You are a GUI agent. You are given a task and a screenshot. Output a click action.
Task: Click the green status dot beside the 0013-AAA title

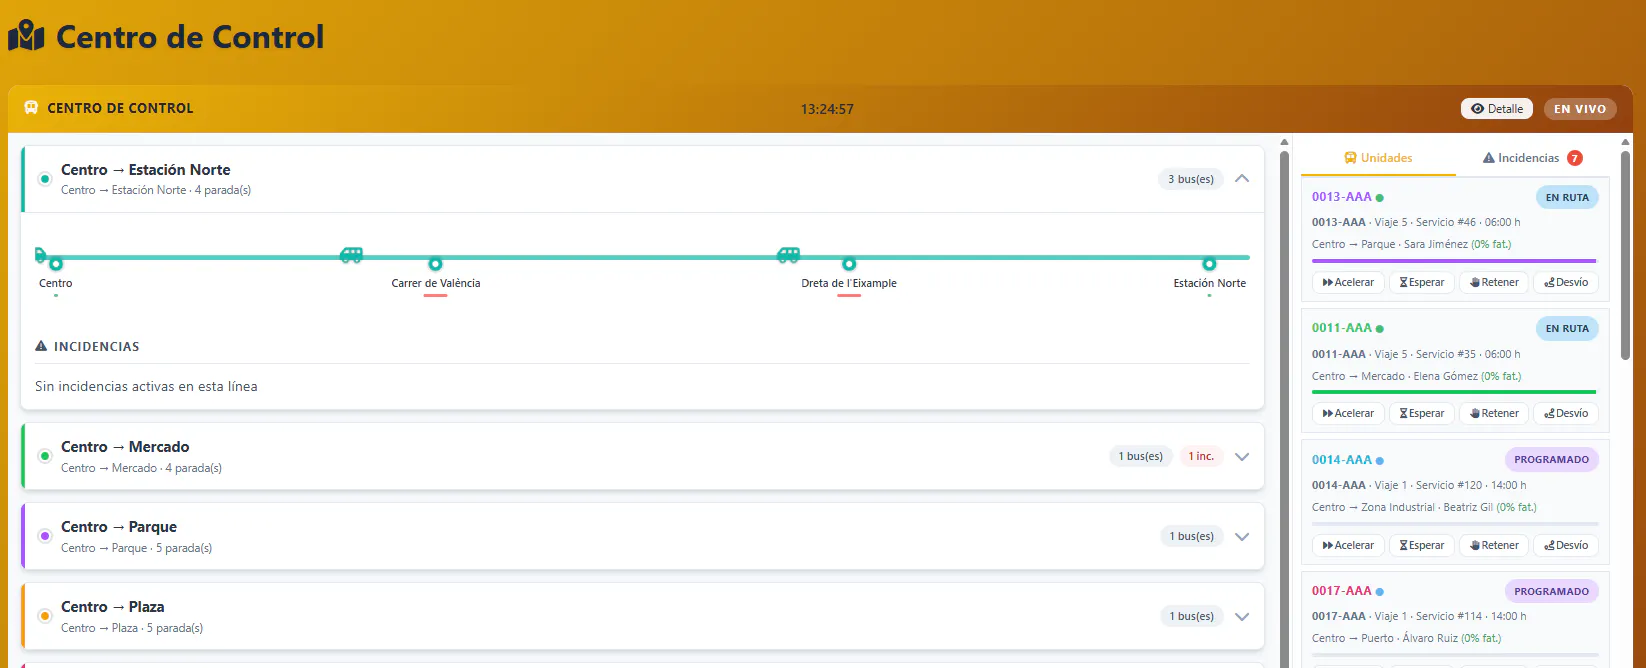coord(1380,198)
